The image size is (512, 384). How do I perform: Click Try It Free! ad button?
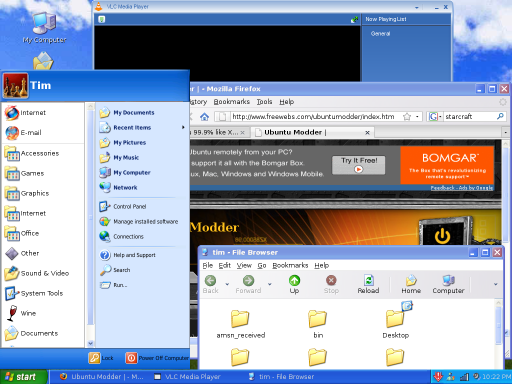tap(359, 165)
